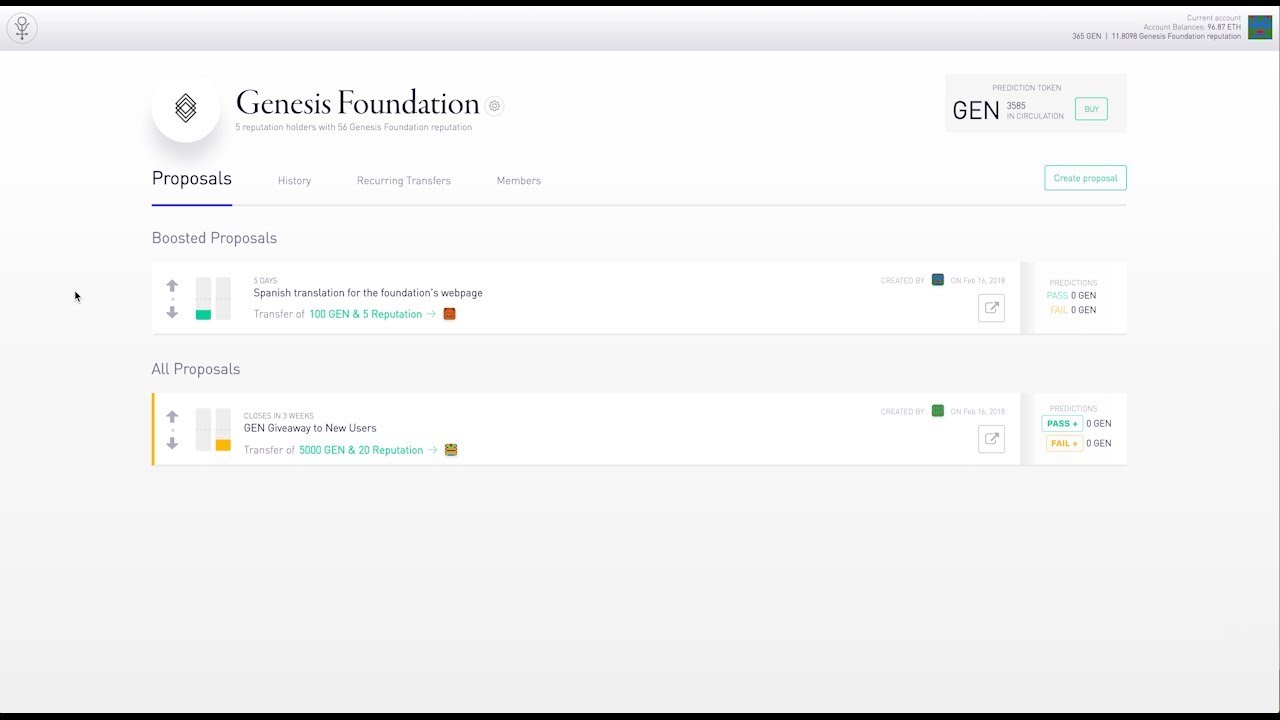Viewport: 1280px width, 720px height.
Task: Open external link of Spanish translation proposal
Action: click(991, 308)
